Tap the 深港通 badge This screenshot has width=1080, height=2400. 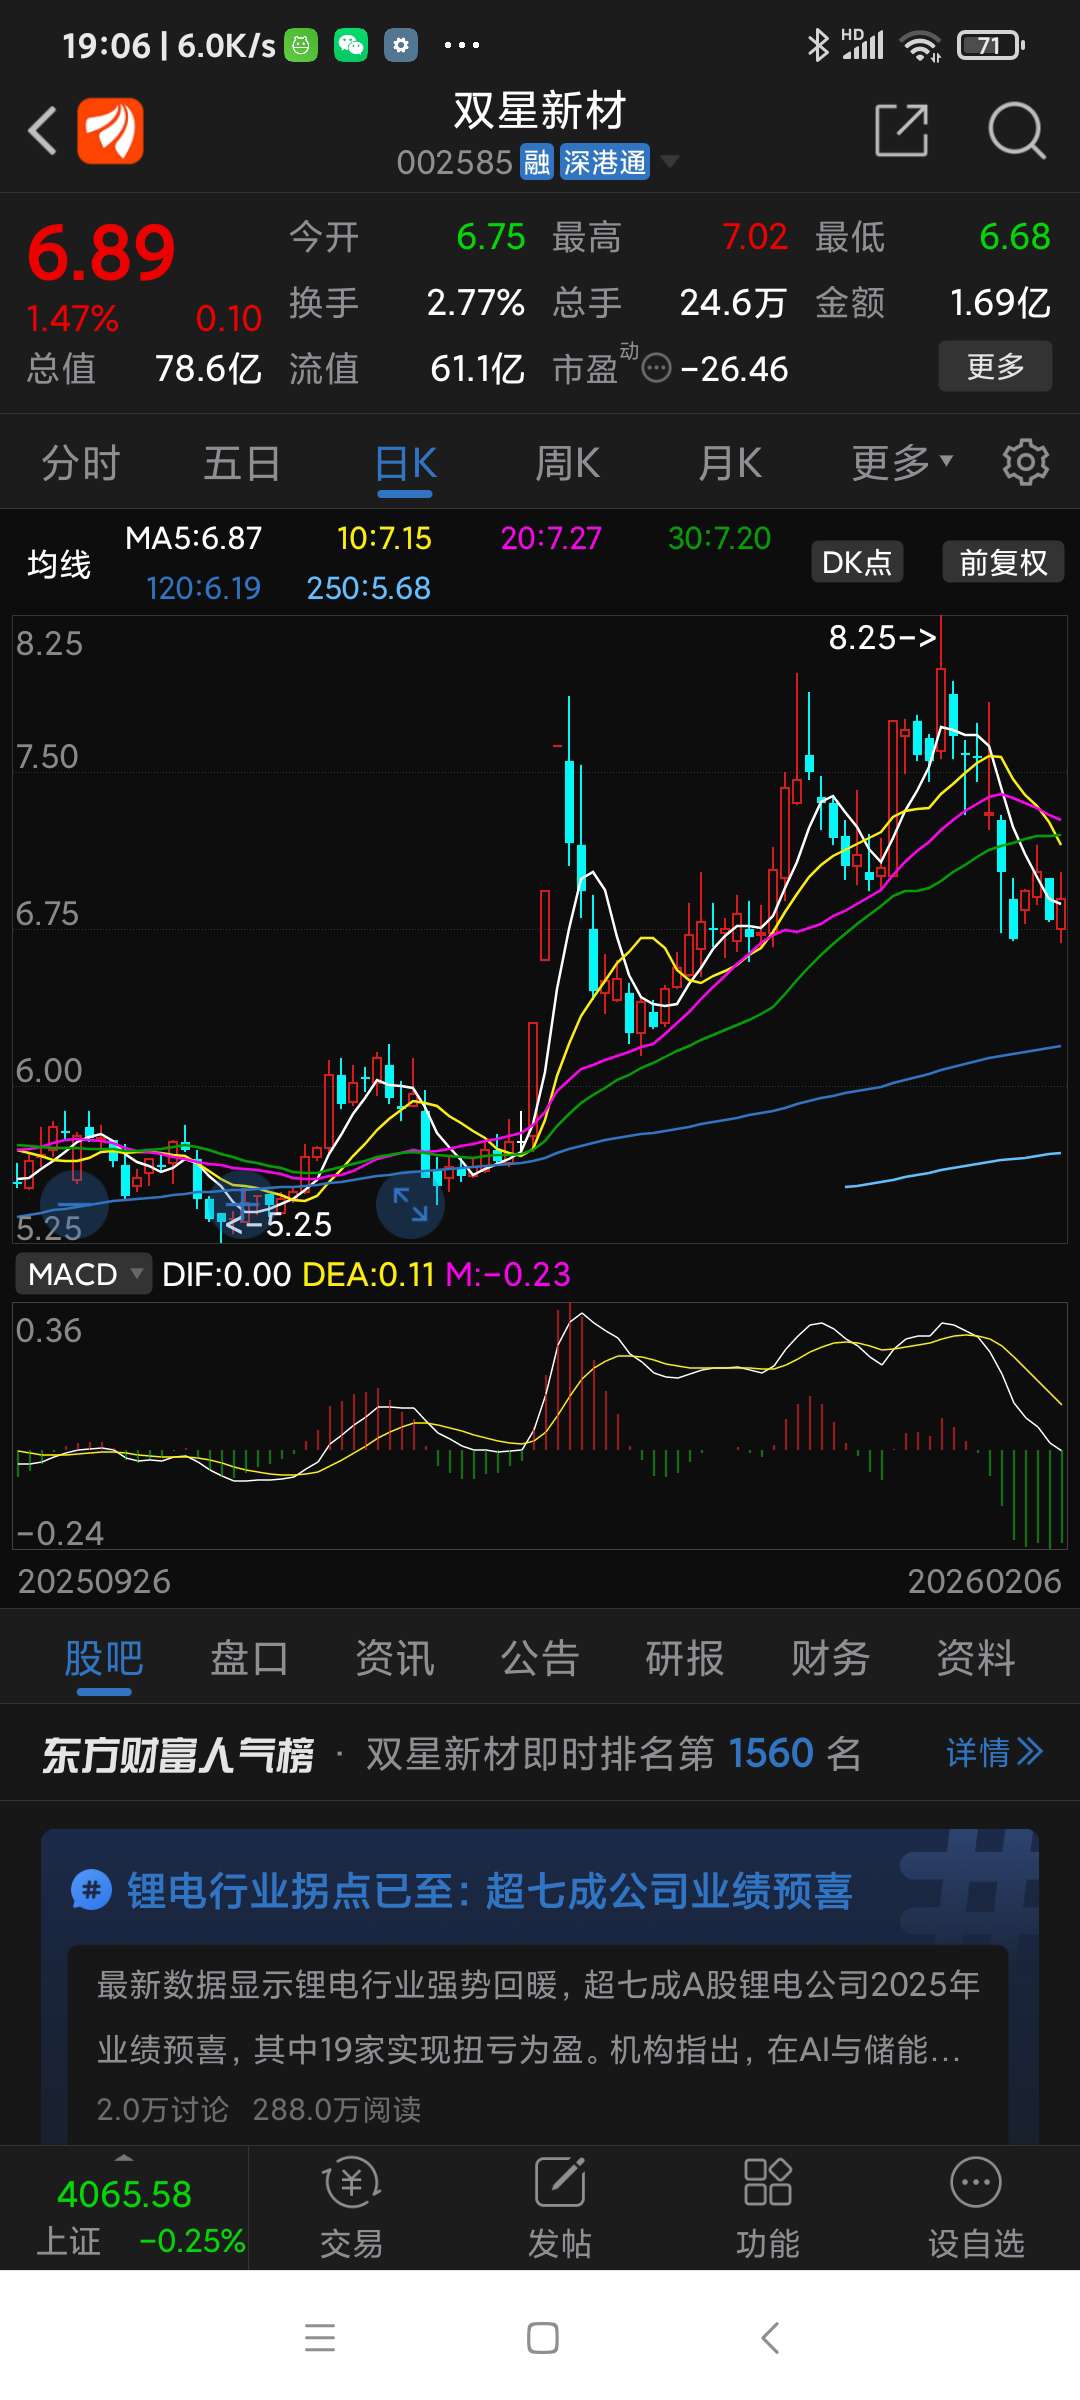pyautogui.click(x=604, y=162)
